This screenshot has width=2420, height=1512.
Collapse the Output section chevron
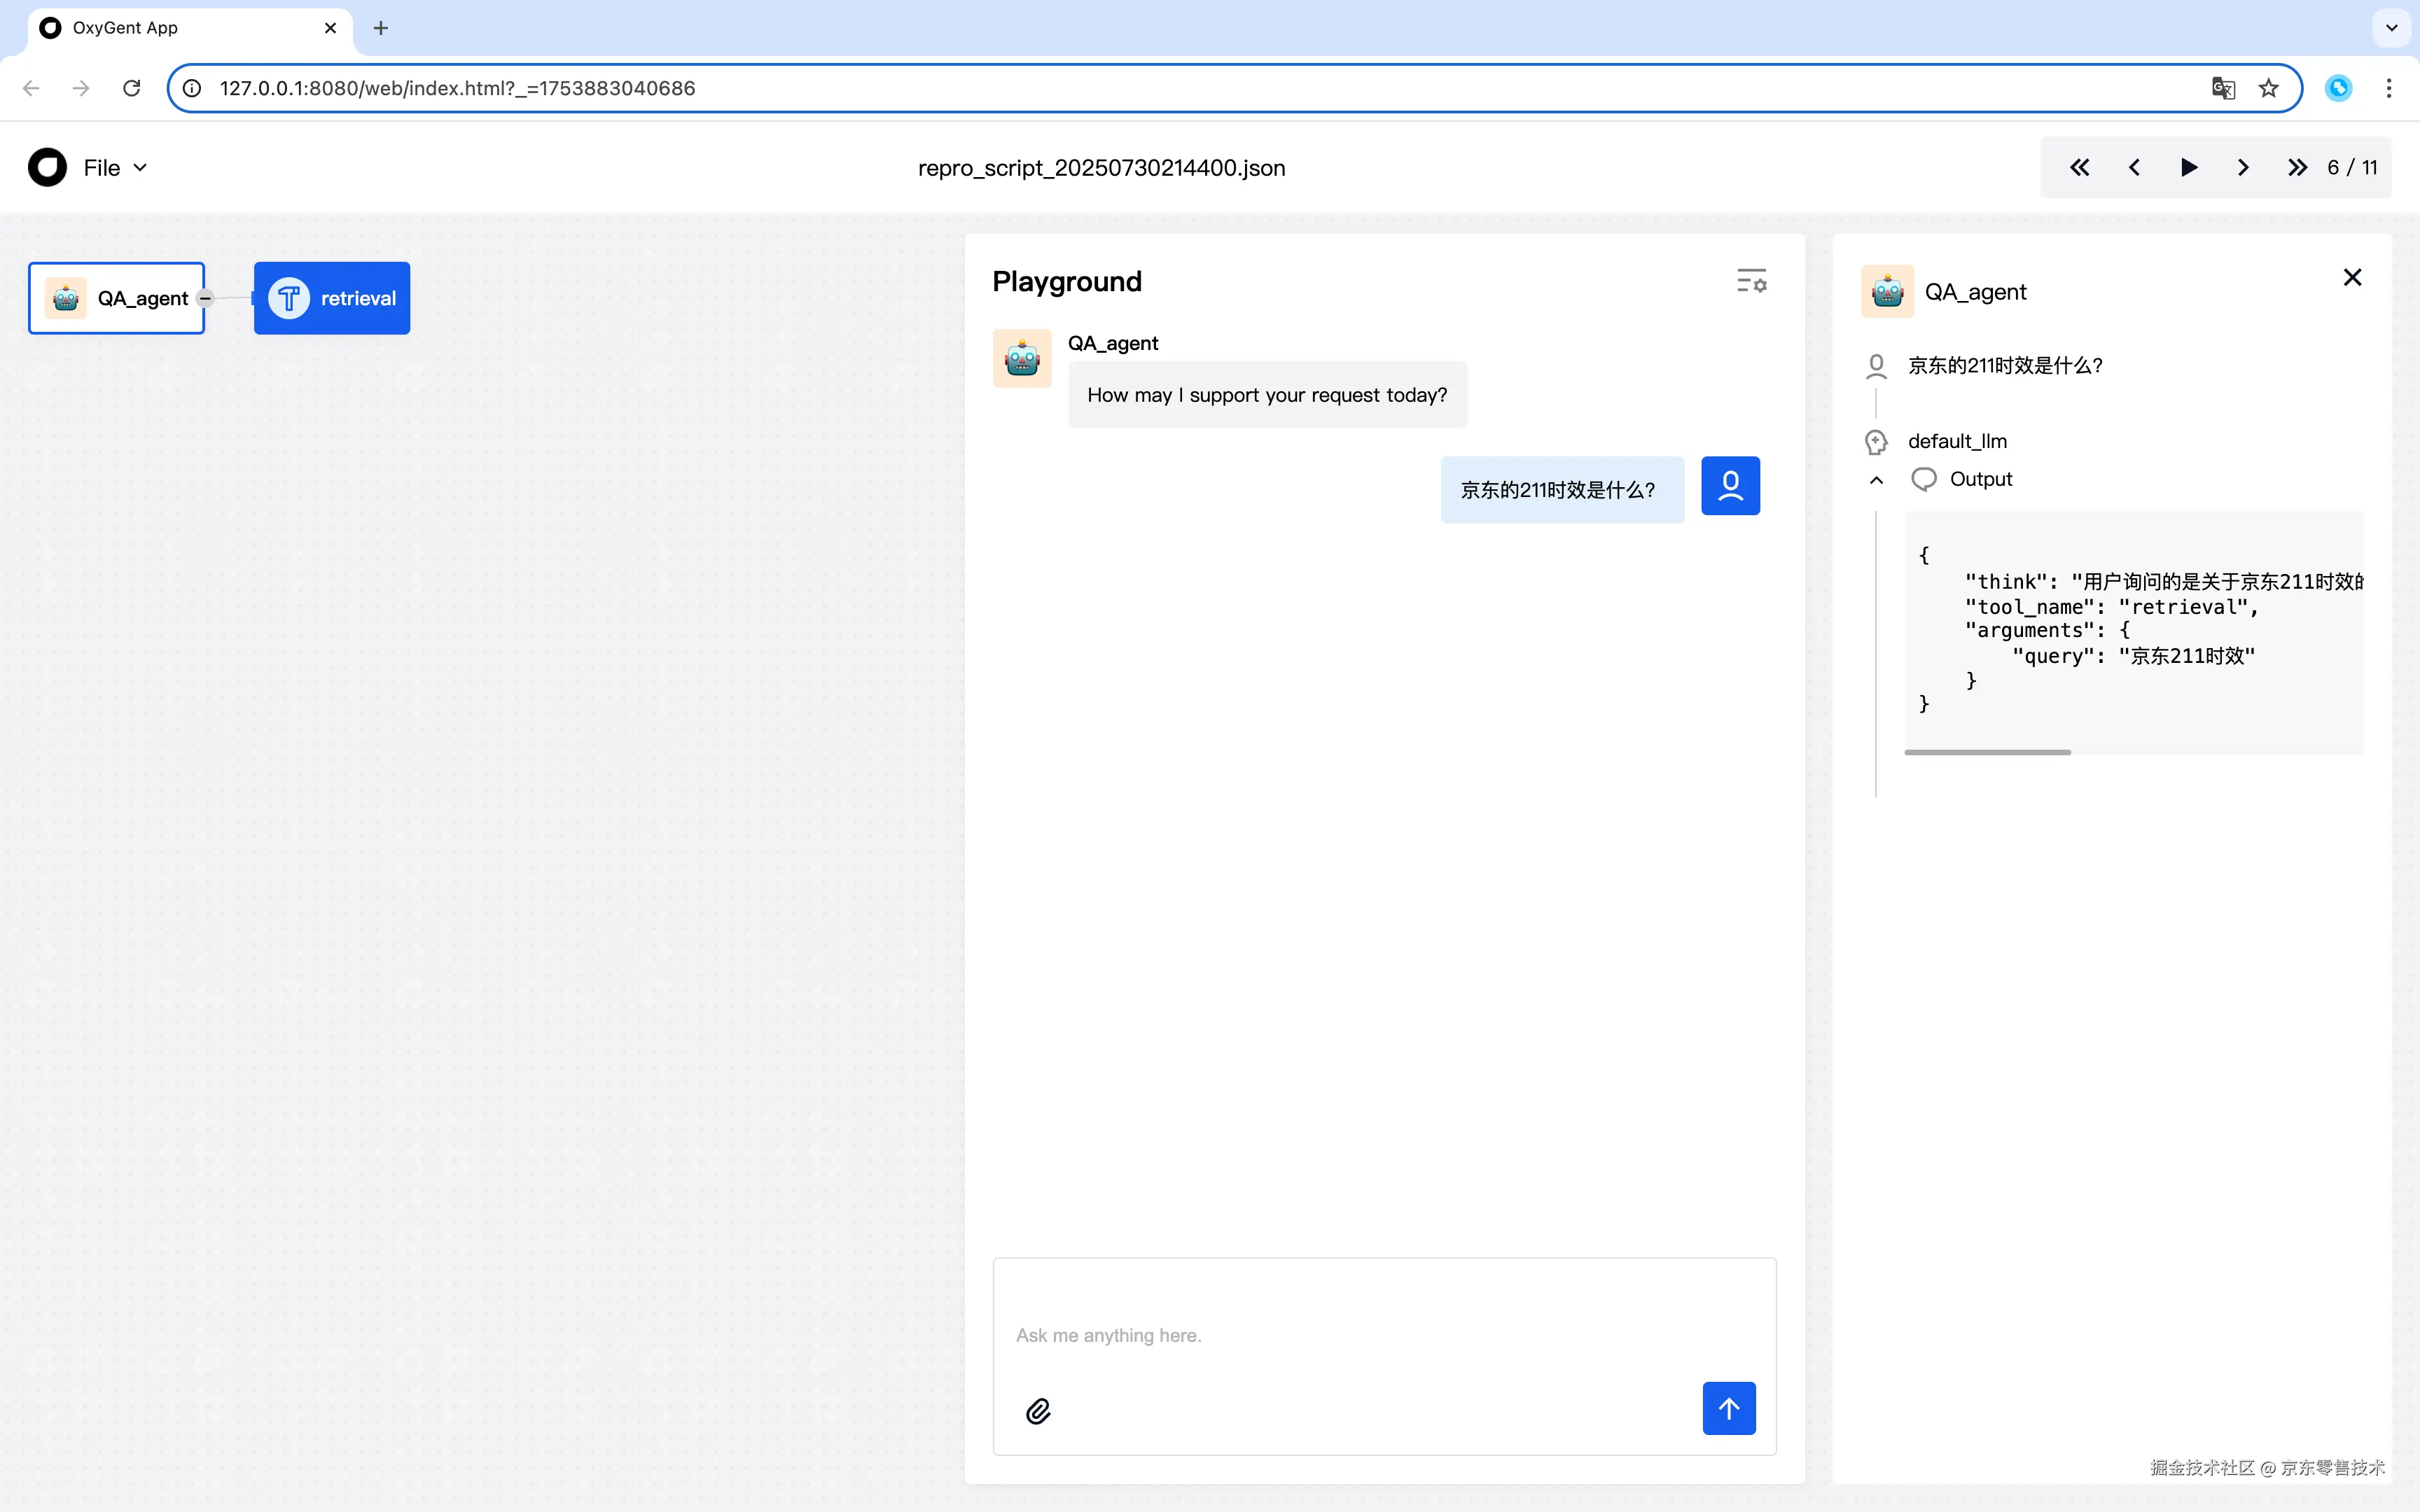1876,480
